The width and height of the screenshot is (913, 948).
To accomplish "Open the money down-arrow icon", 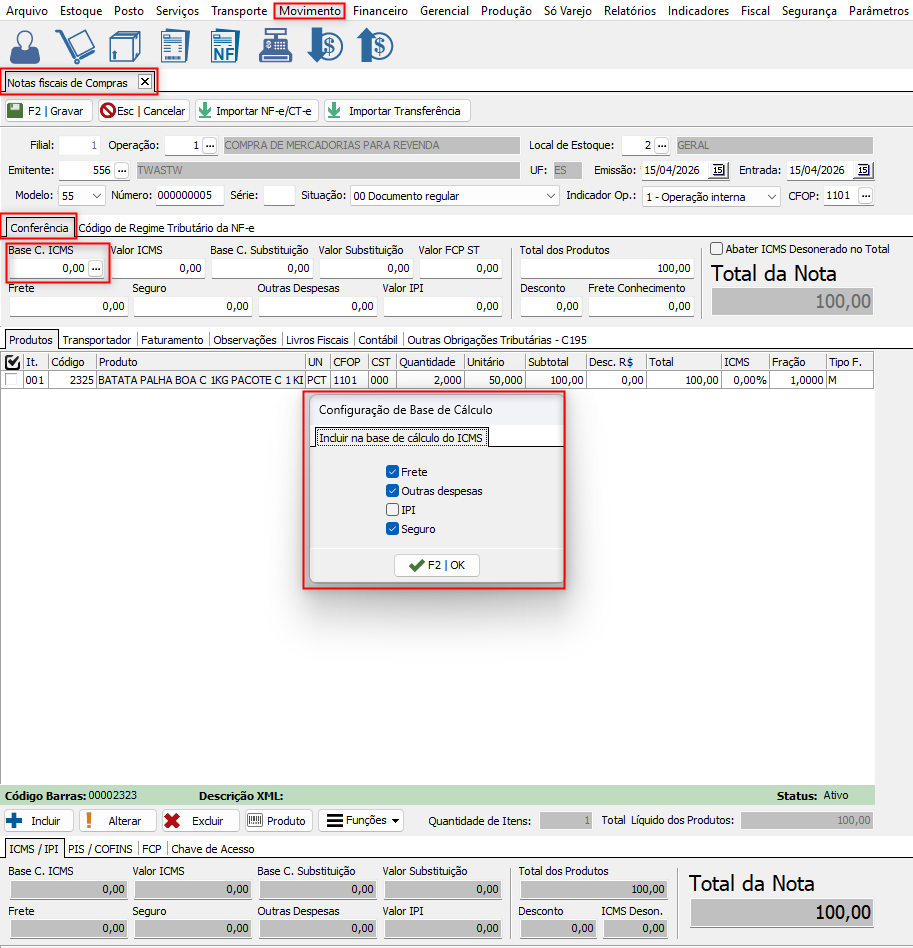I will [x=325, y=46].
